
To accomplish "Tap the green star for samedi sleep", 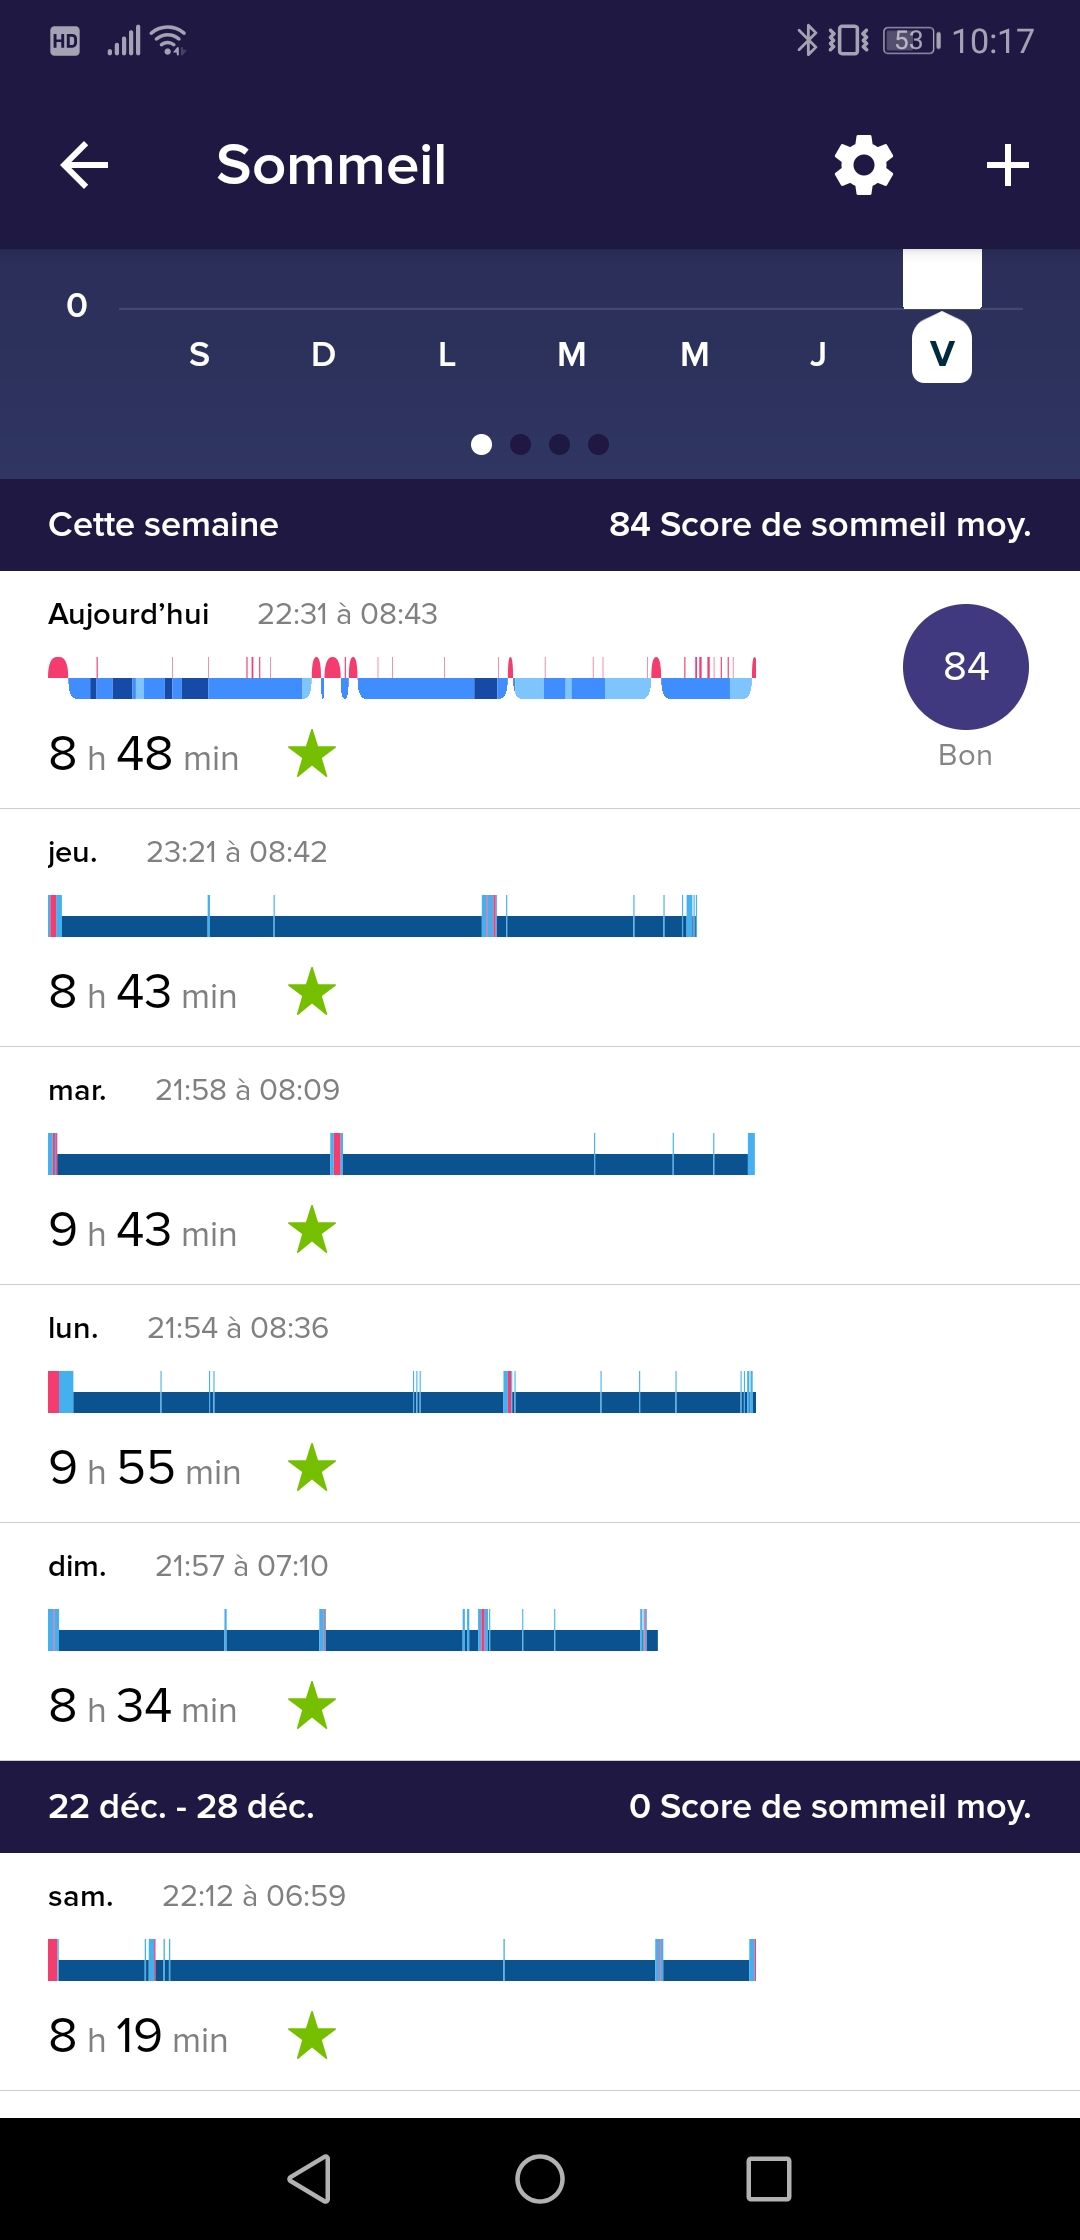I will (312, 2036).
